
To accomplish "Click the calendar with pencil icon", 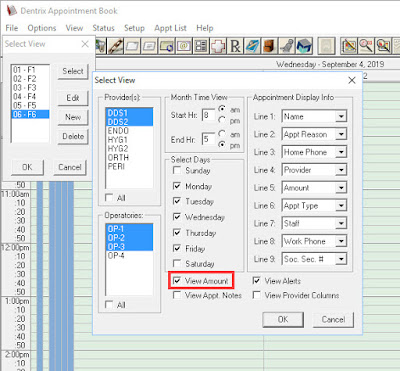I will tap(349, 46).
